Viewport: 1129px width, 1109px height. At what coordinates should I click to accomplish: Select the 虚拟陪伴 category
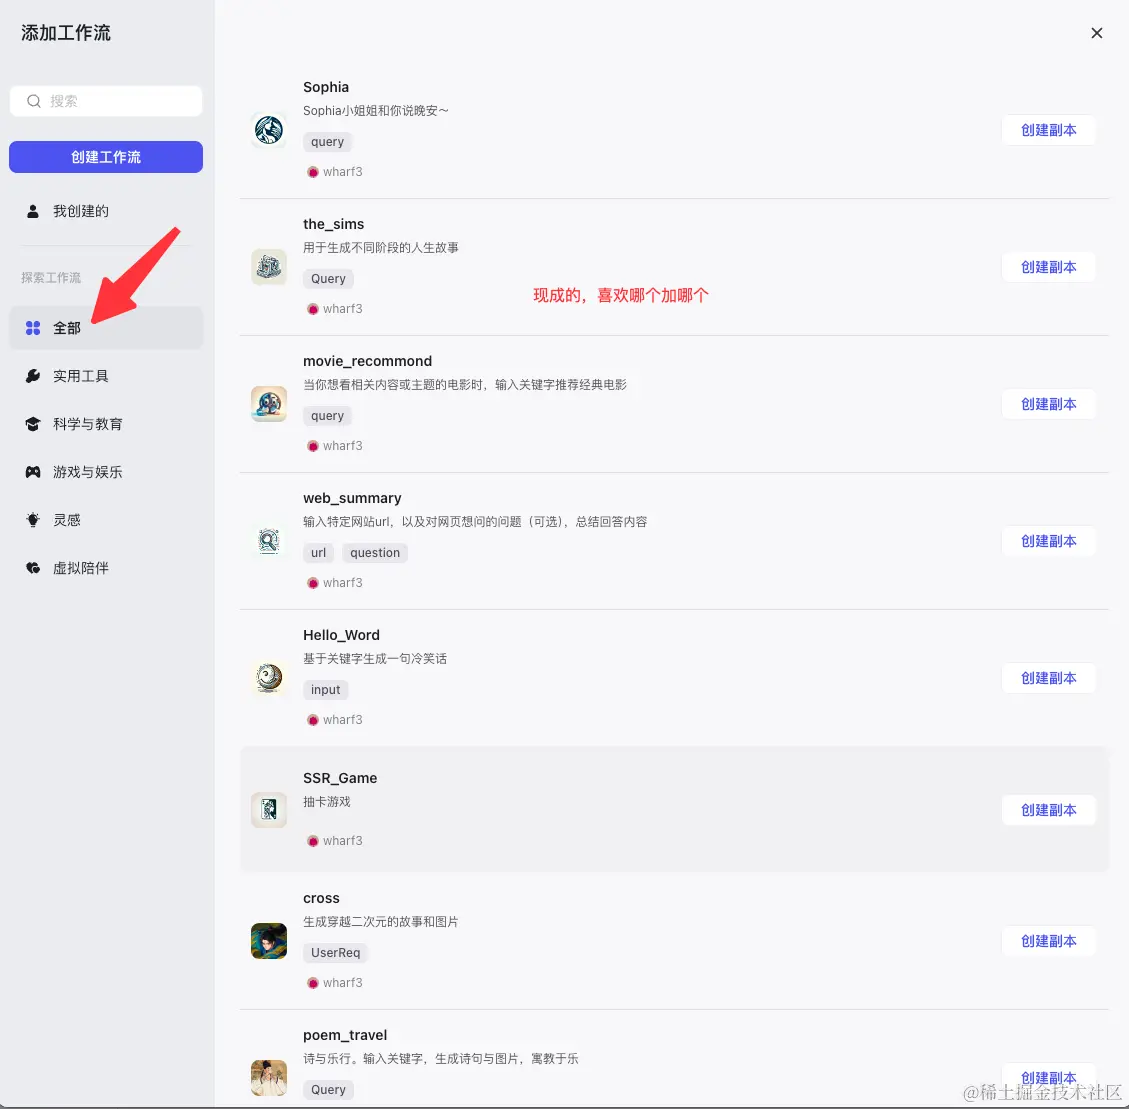point(106,568)
